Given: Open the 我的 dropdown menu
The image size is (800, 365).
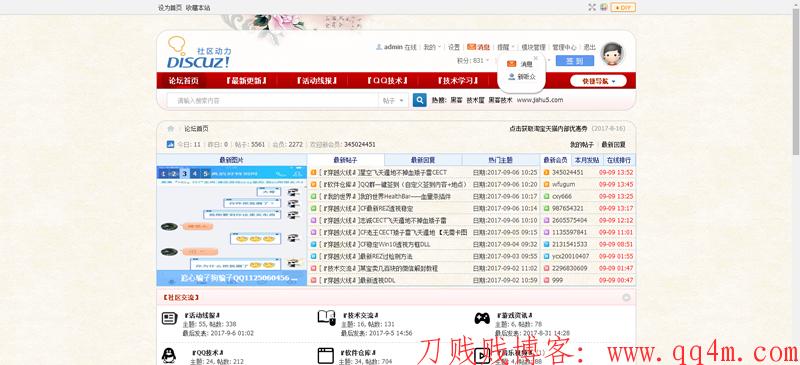Looking at the screenshot, I should pos(432,47).
